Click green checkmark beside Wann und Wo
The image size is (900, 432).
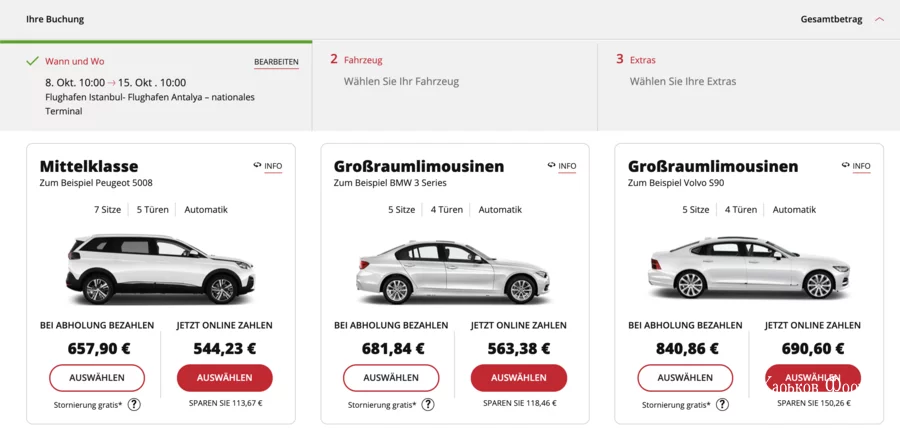[x=33, y=61]
